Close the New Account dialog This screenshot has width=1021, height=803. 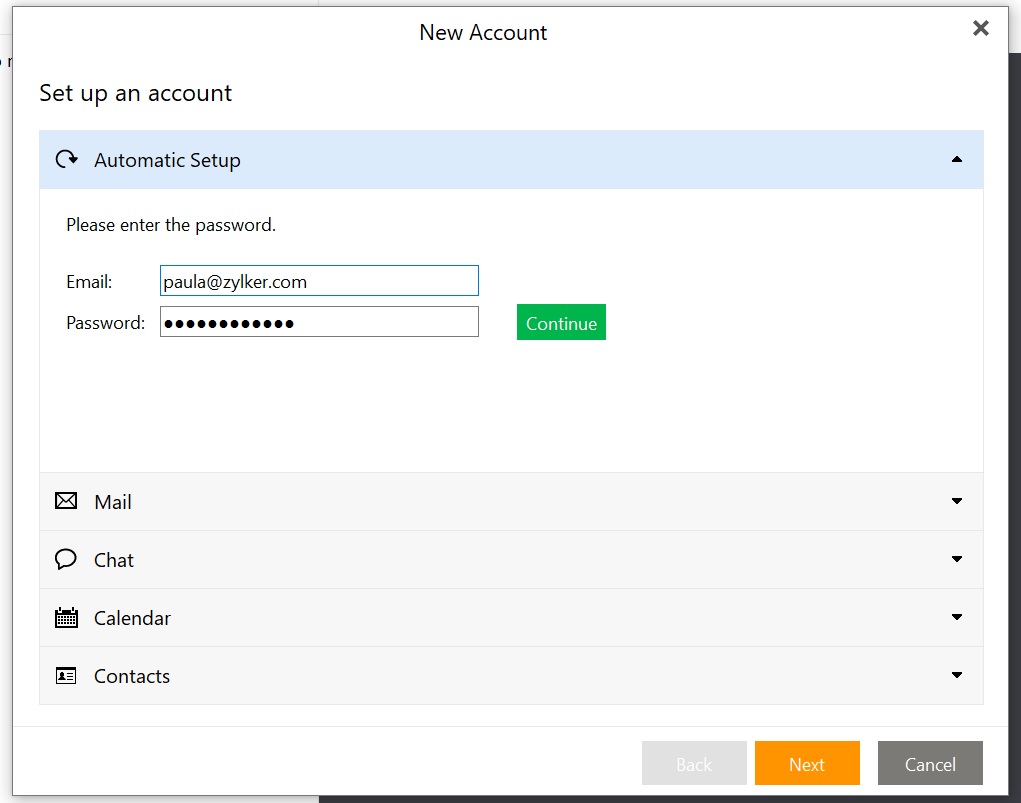(x=980, y=28)
